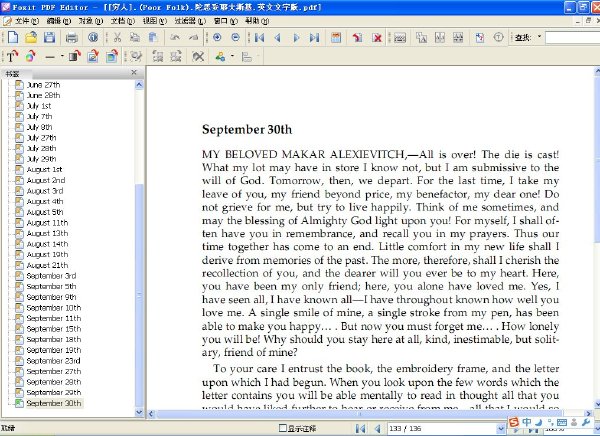
Task: Open the search options dropdown arrow
Action: click(x=540, y=37)
